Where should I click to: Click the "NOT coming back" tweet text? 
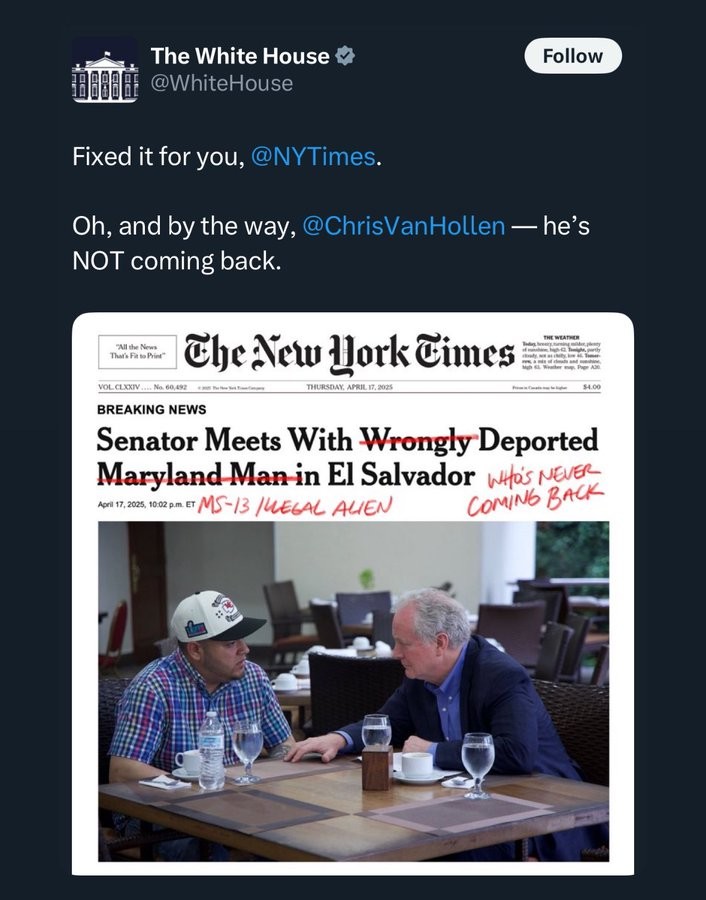click(x=177, y=261)
